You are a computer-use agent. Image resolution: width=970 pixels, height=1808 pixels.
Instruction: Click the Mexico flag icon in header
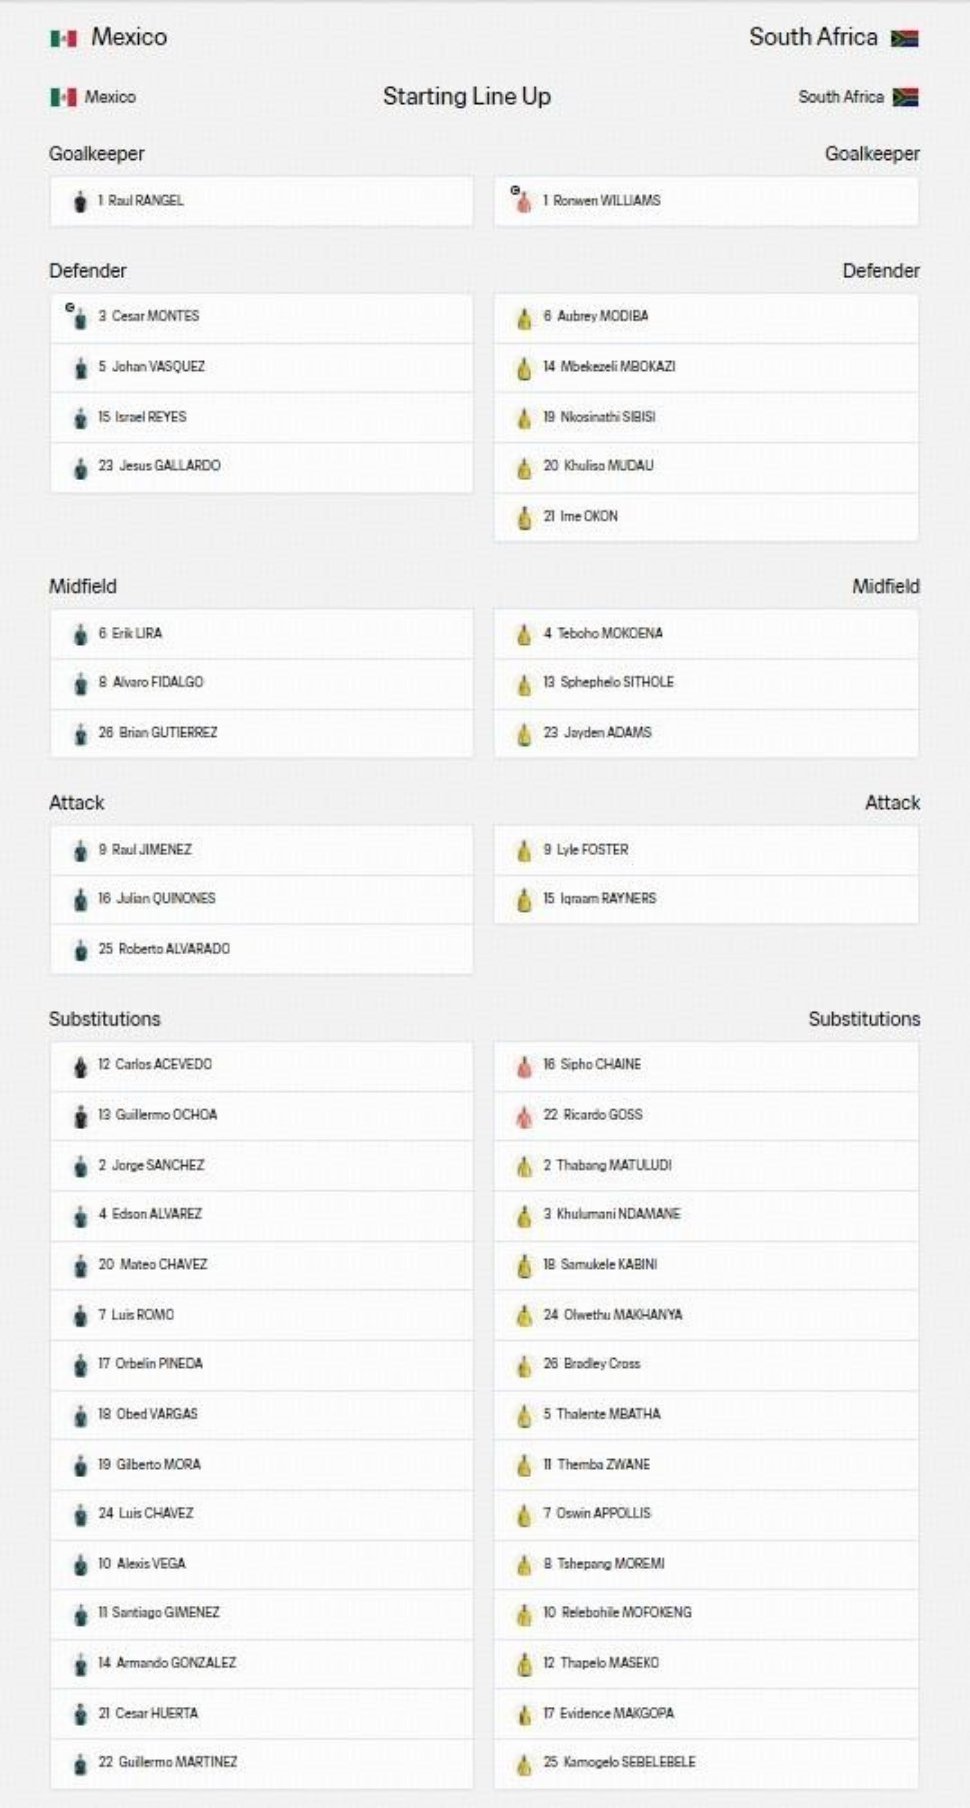(x=63, y=38)
